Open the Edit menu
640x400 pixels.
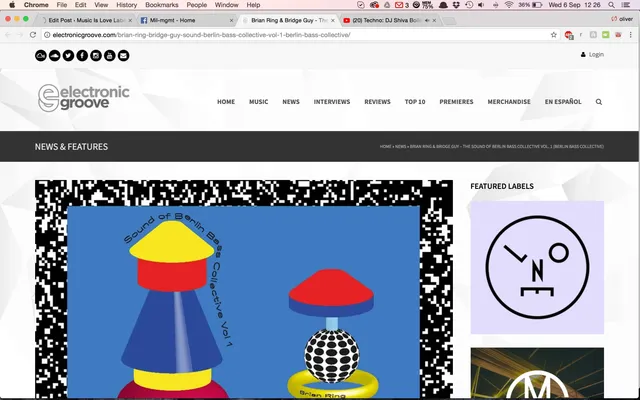tap(80, 5)
